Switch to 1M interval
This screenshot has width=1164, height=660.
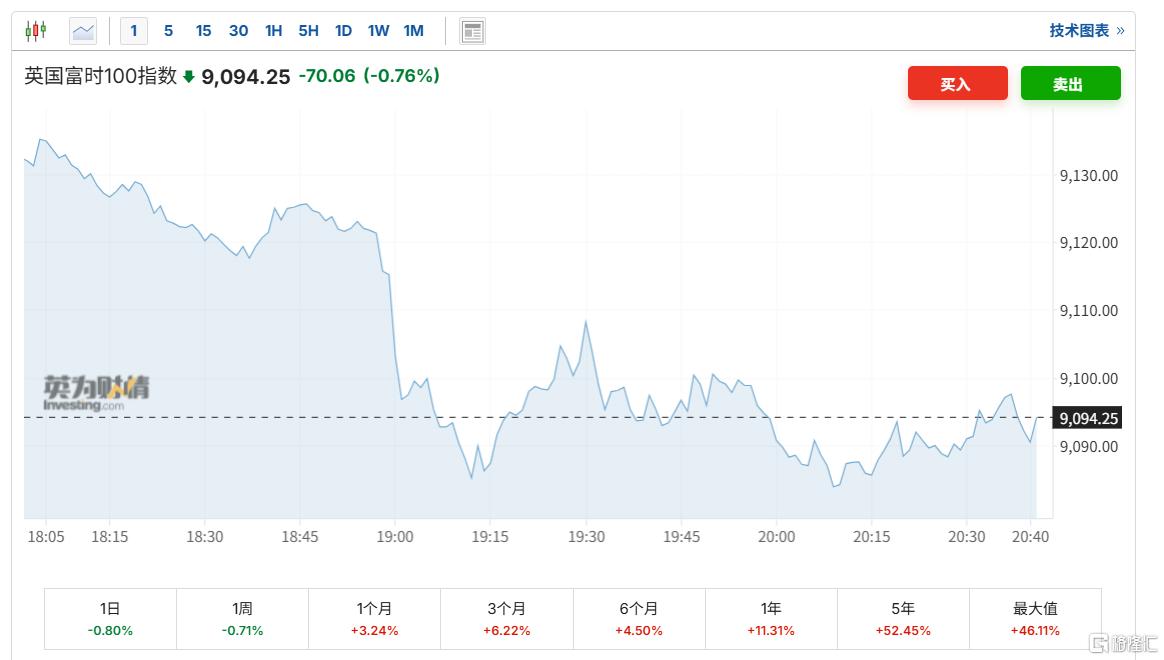[413, 31]
